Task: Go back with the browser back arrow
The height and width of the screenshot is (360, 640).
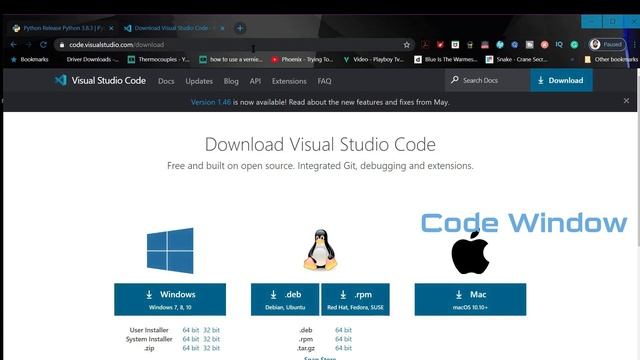Action: [13, 44]
